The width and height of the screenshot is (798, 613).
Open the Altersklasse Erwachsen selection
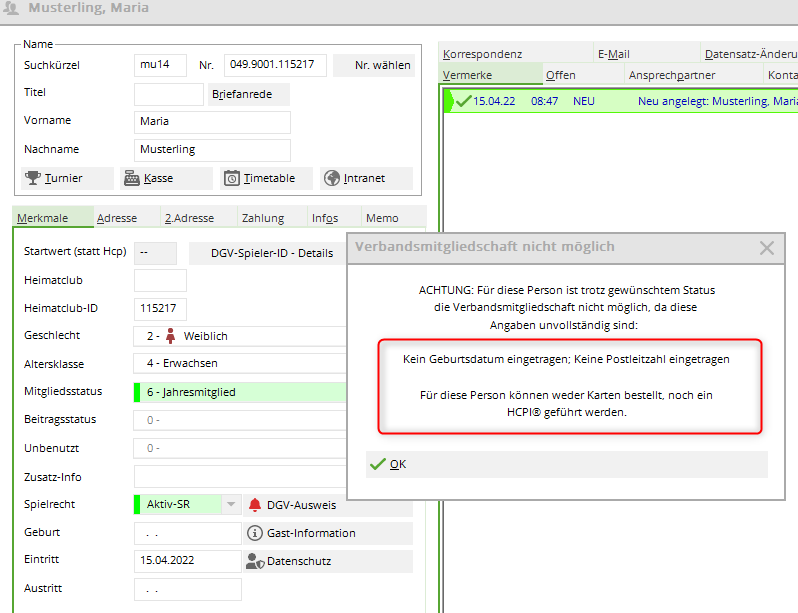tap(240, 364)
